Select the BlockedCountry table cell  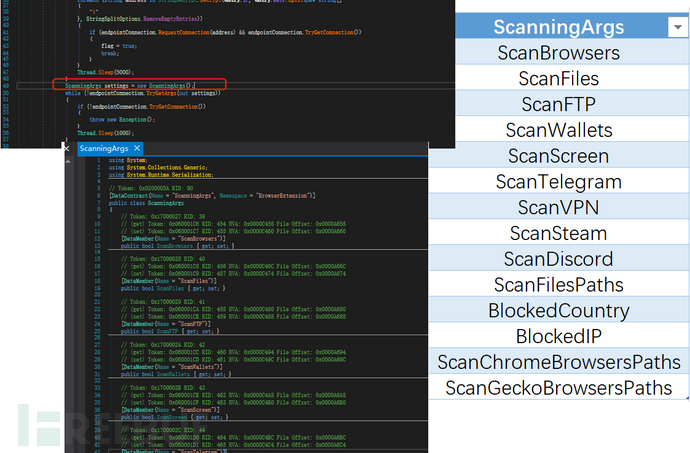point(558,311)
